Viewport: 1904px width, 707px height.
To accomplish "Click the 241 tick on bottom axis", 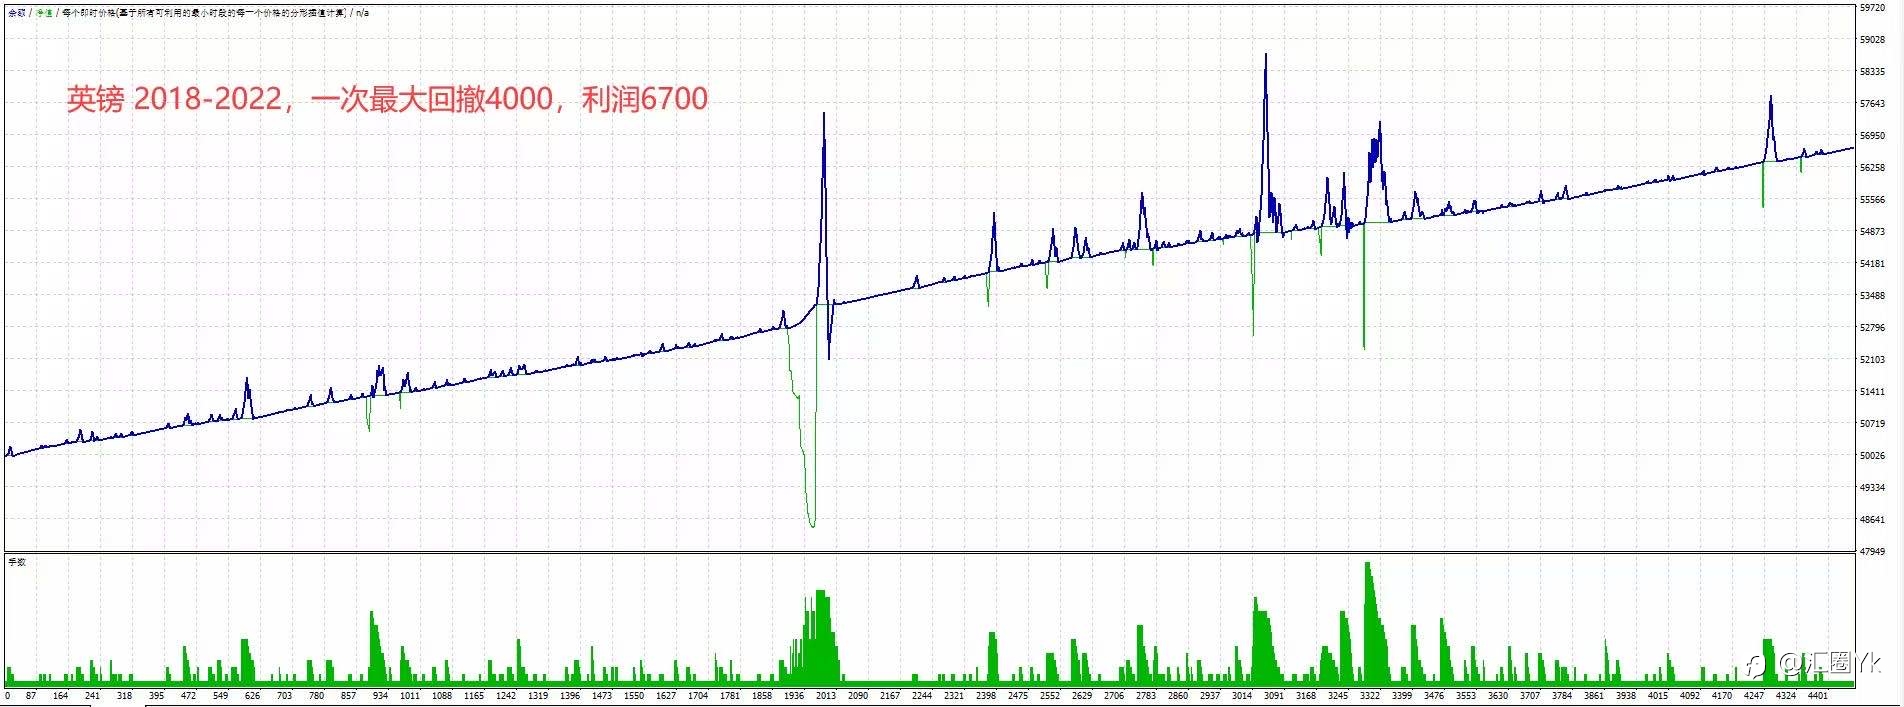I will (x=92, y=696).
